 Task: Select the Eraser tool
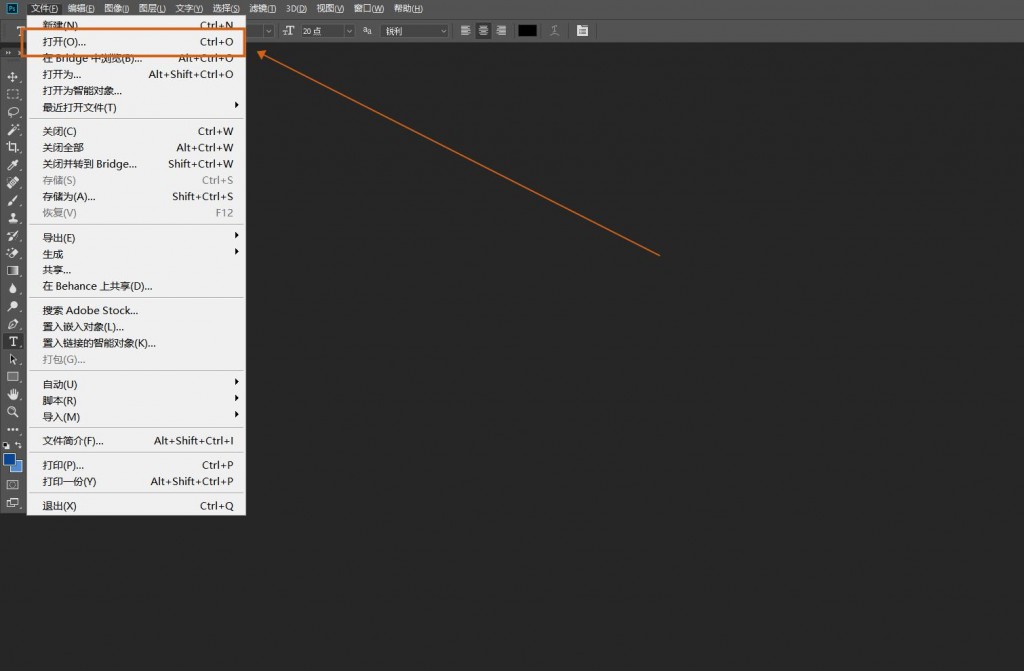[12, 253]
